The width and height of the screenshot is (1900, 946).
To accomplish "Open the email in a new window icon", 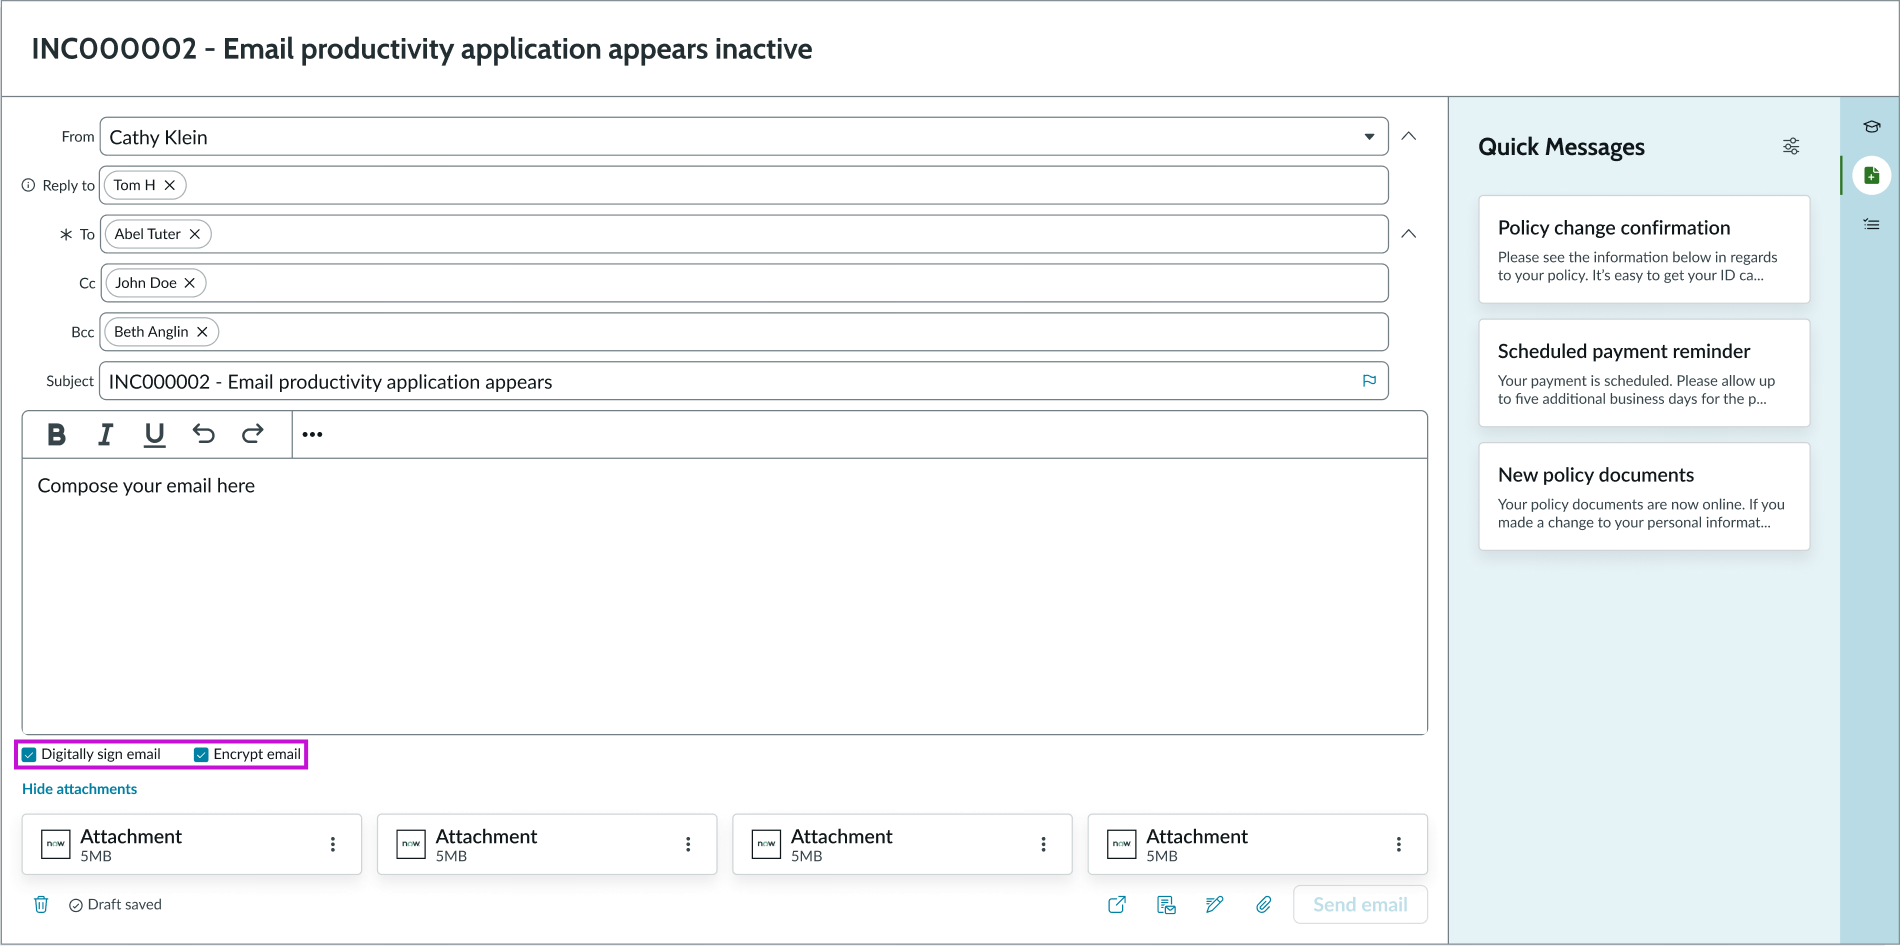I will [1117, 904].
